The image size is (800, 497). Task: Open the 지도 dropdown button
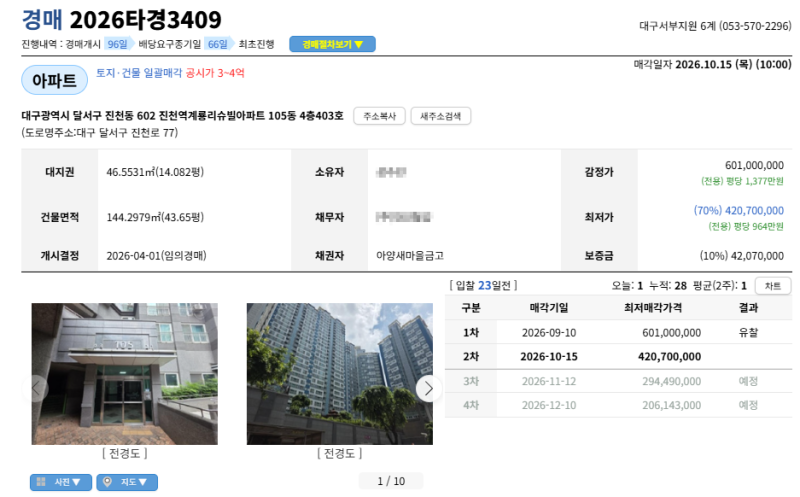pos(127,482)
